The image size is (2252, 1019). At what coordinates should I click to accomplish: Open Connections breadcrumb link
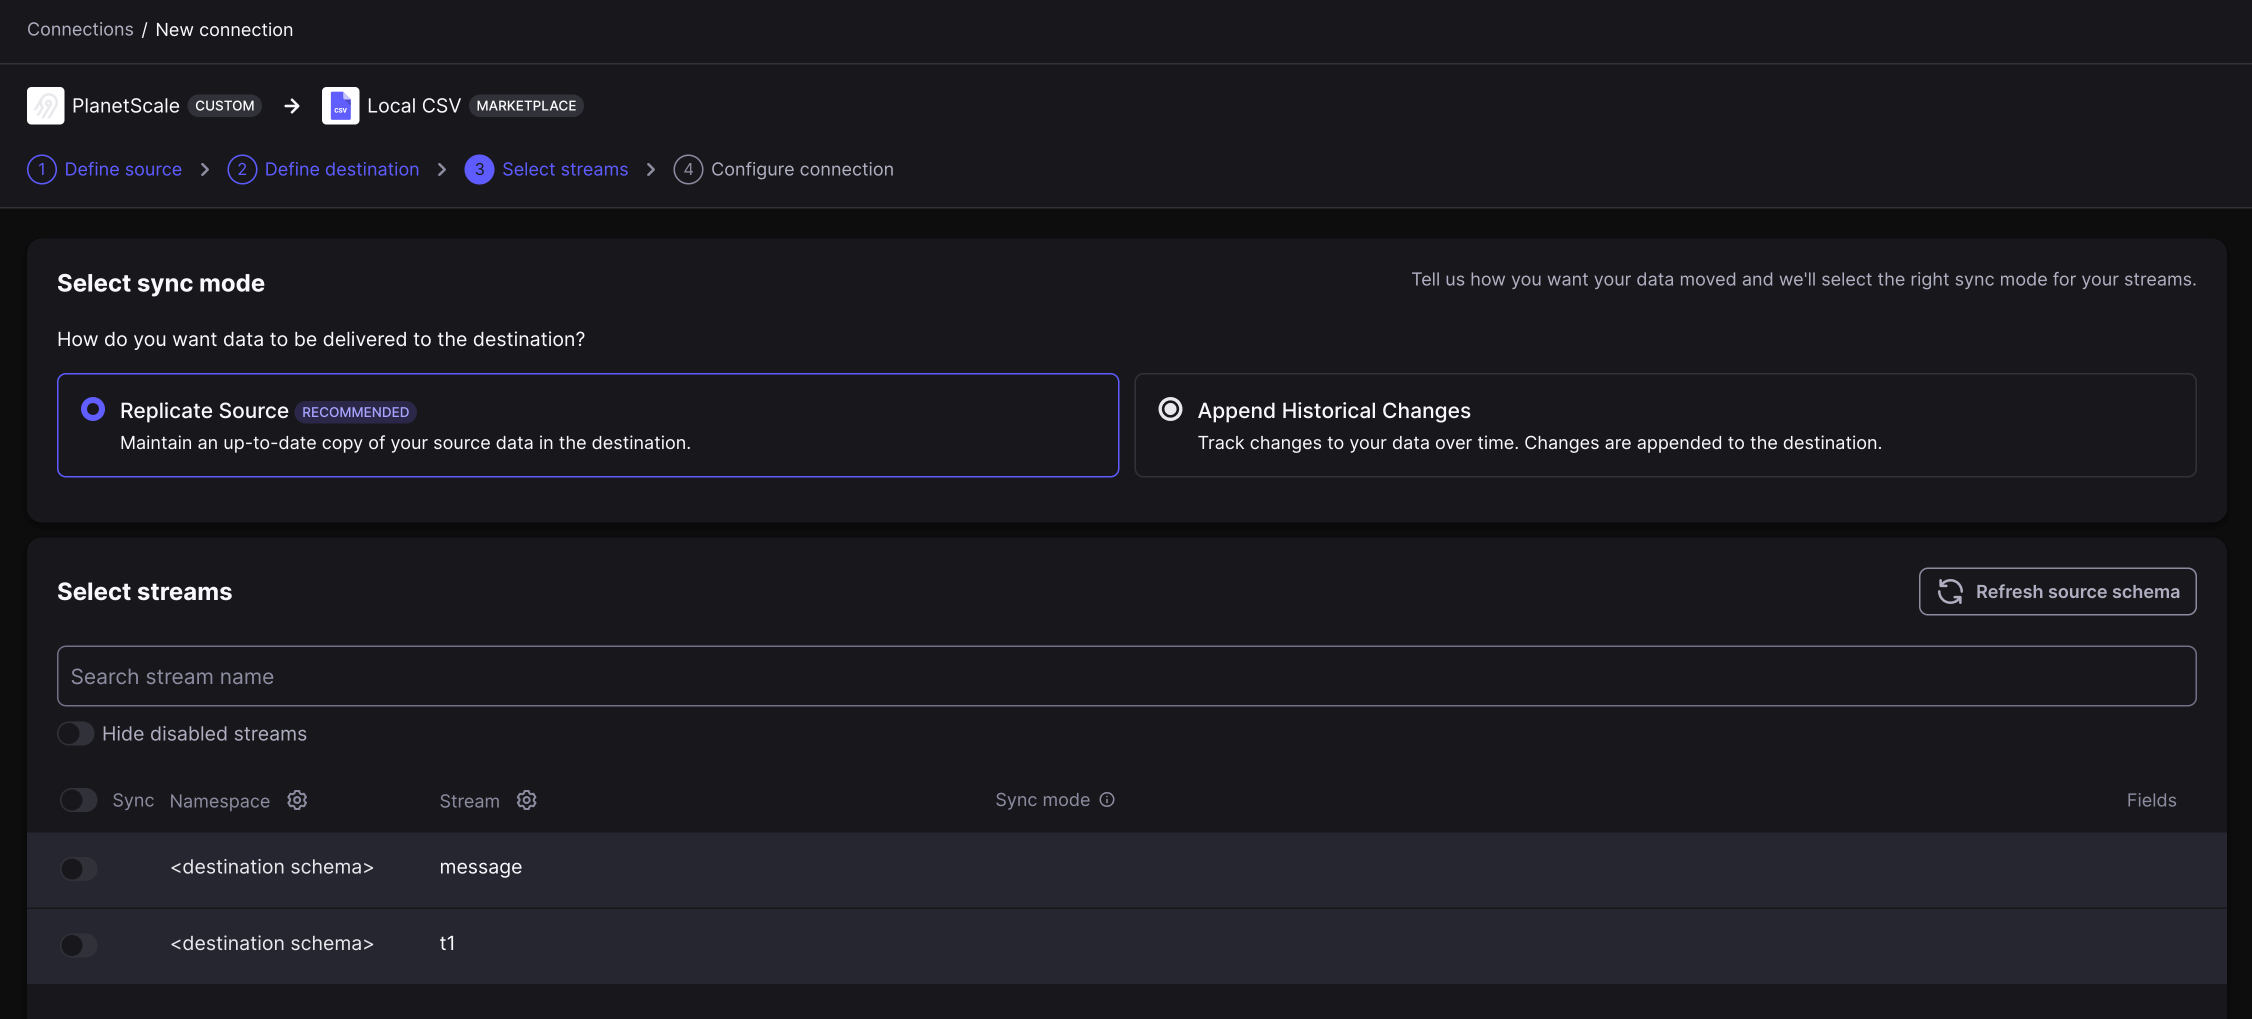80,29
